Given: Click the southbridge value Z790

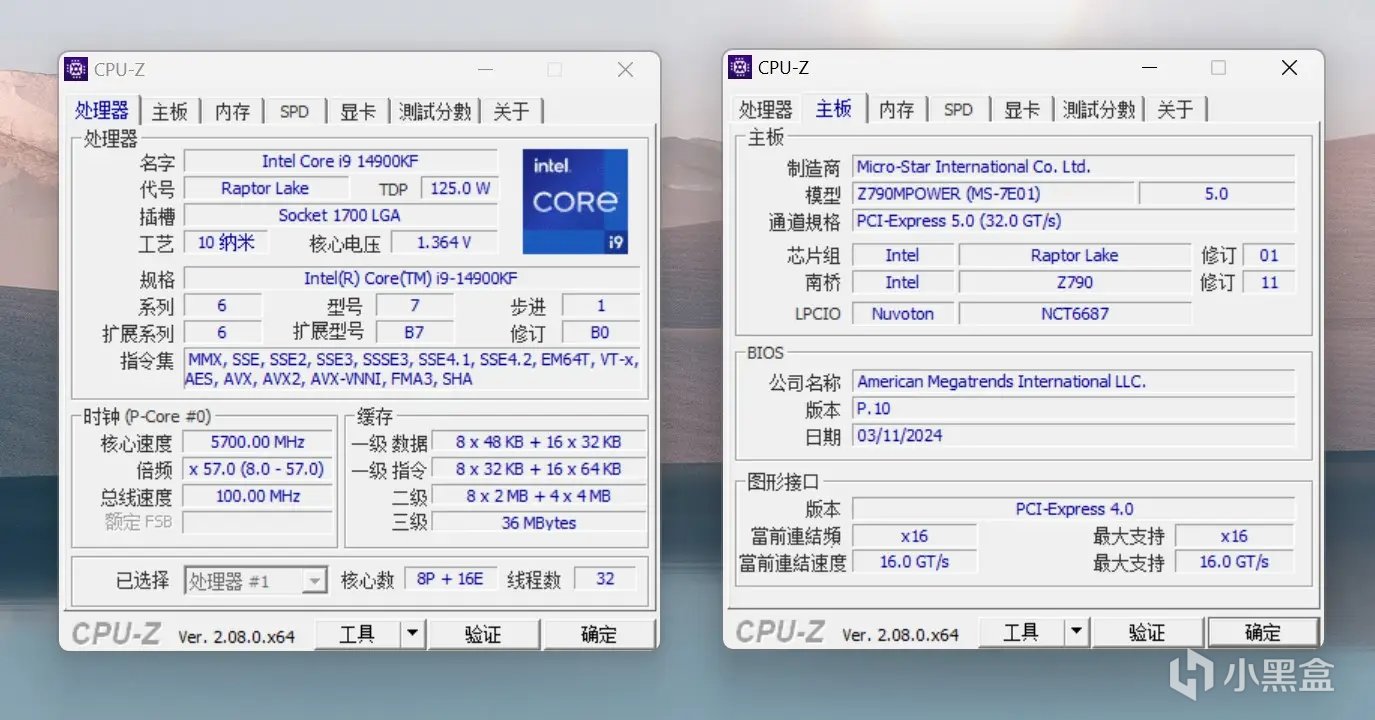Looking at the screenshot, I should coord(1075,283).
